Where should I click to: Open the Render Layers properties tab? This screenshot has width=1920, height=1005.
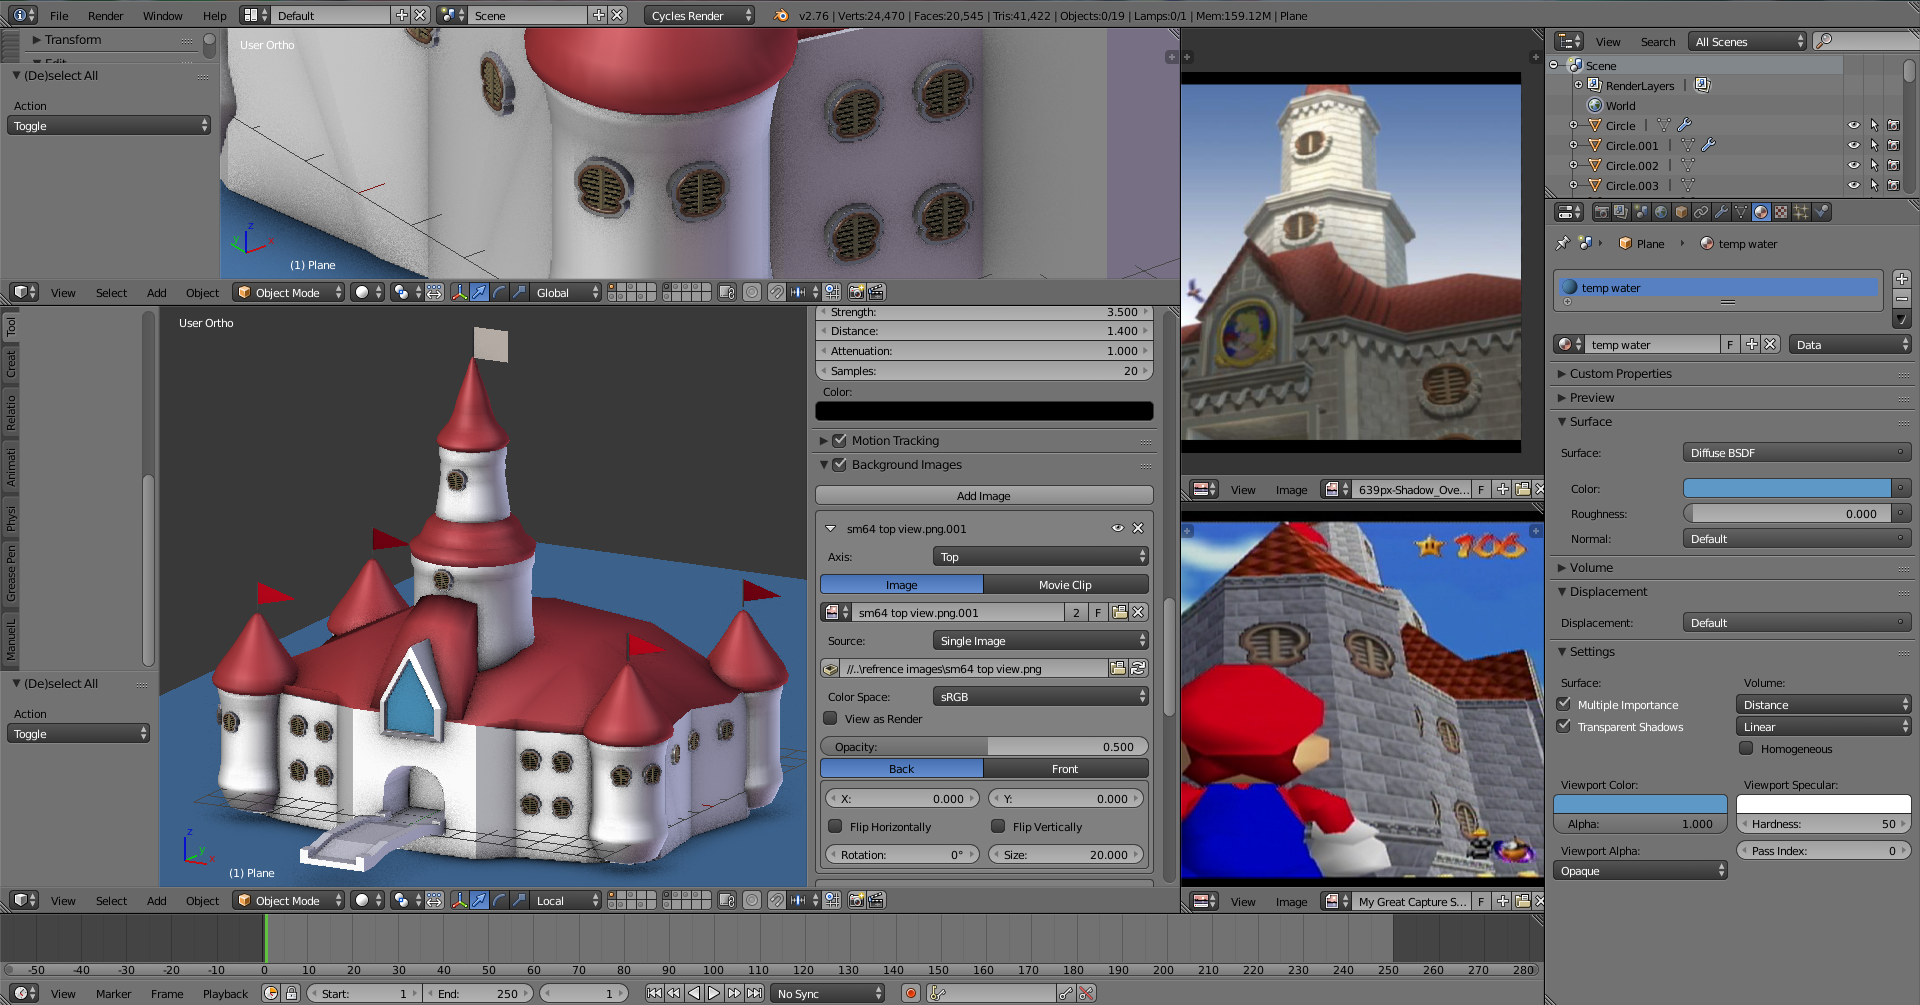1621,212
